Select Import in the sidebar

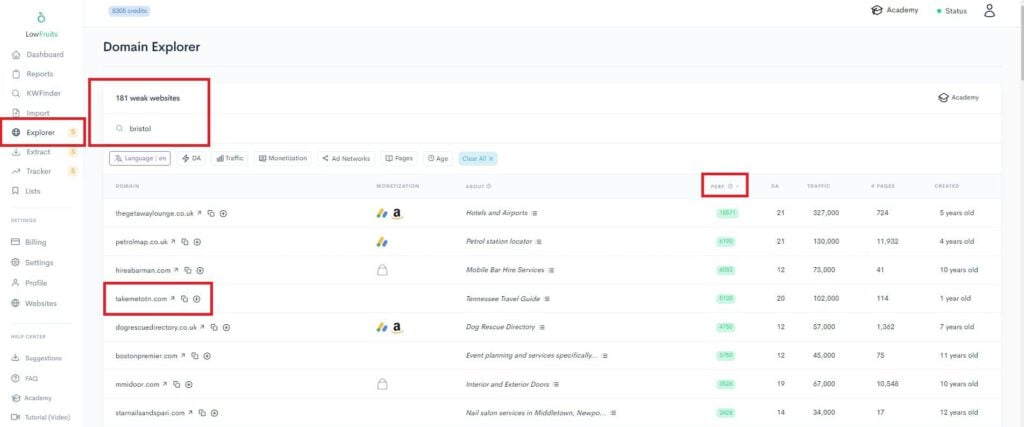[31, 113]
